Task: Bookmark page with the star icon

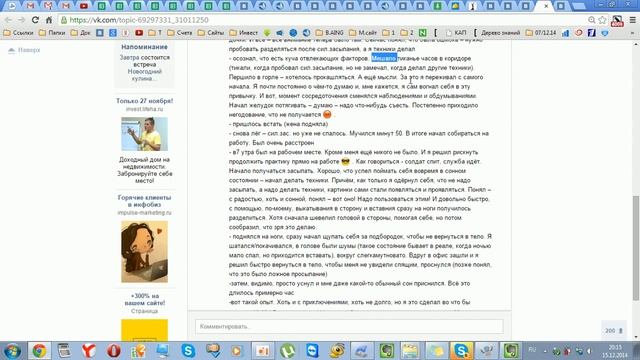Action: pyautogui.click(x=602, y=20)
